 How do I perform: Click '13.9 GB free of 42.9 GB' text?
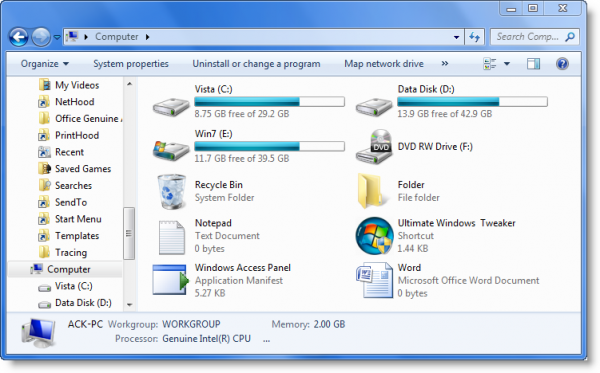[445, 114]
